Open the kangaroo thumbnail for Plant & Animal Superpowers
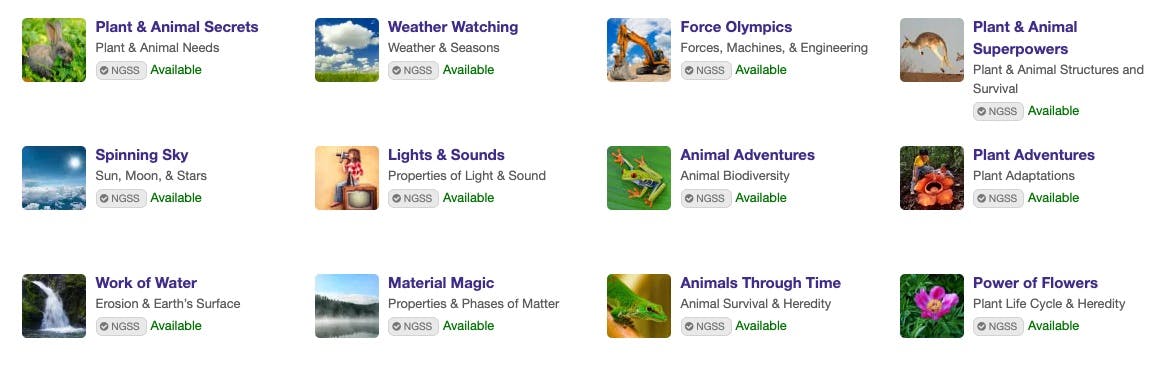The height and width of the screenshot is (369, 1151). [x=932, y=50]
